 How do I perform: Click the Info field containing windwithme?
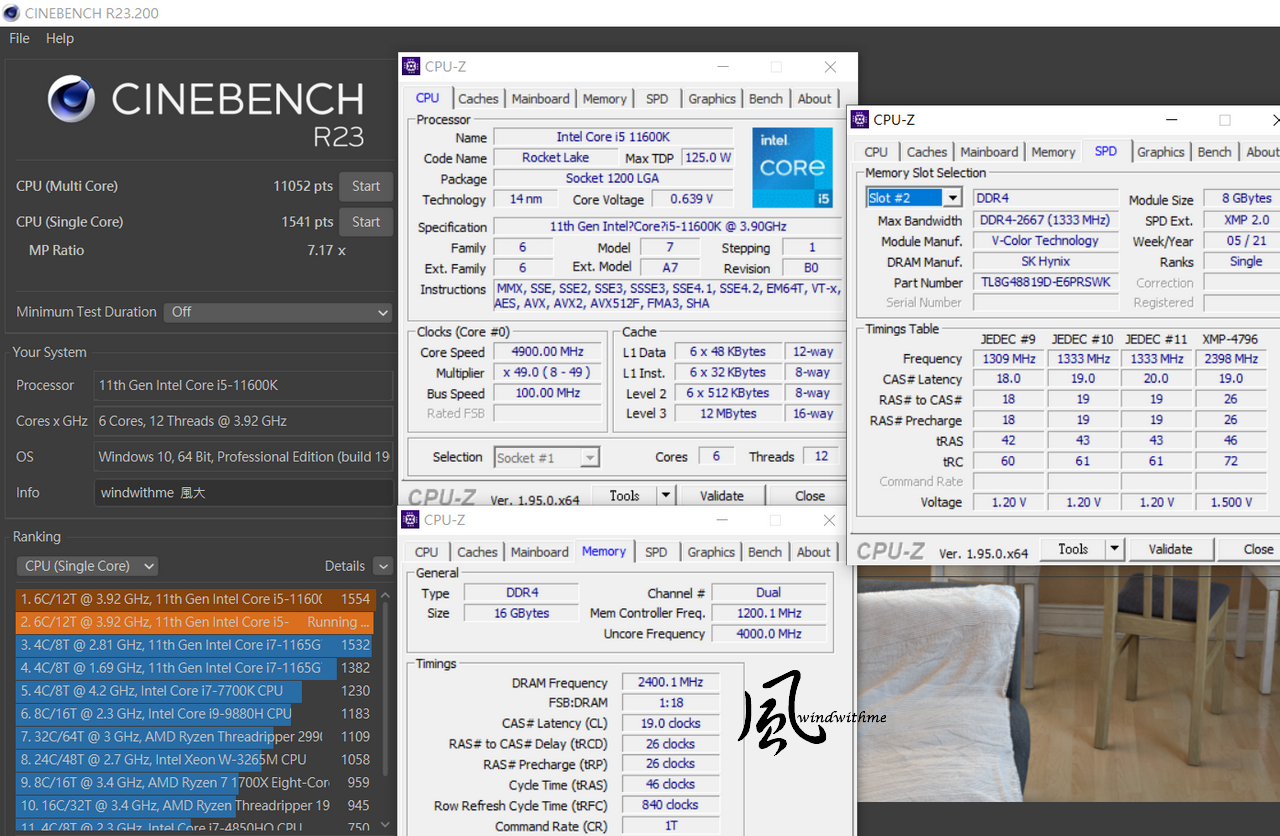pyautogui.click(x=244, y=492)
